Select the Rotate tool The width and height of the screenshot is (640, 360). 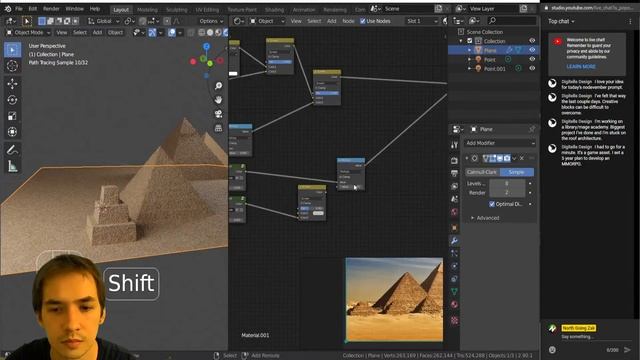tap(12, 100)
